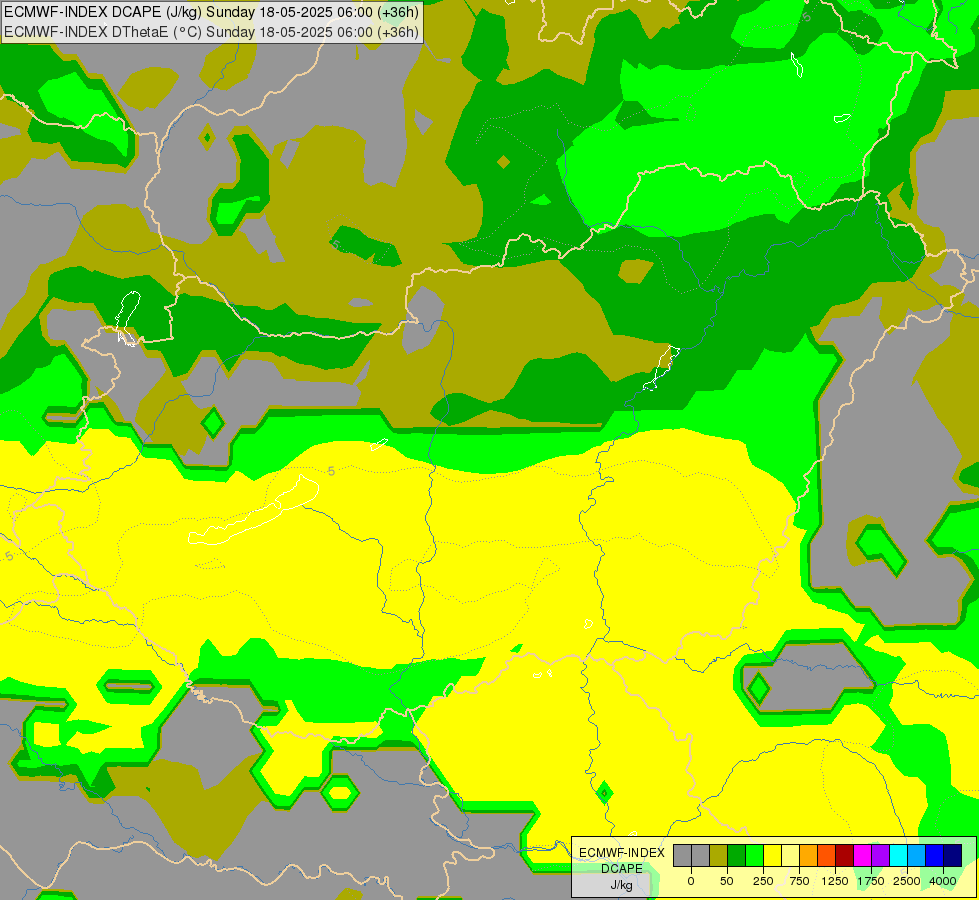The height and width of the screenshot is (900, 979).
Task: Click the dark green legend swatch after 50
Action: pyautogui.click(x=736, y=856)
